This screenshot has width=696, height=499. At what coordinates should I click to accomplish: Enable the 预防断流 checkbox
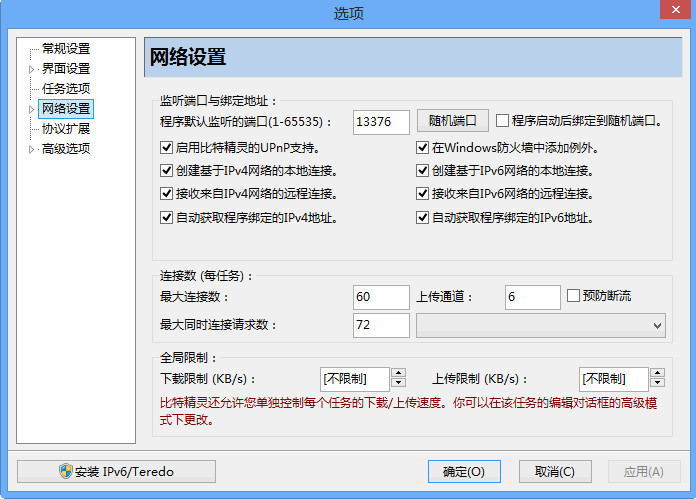tap(573, 296)
